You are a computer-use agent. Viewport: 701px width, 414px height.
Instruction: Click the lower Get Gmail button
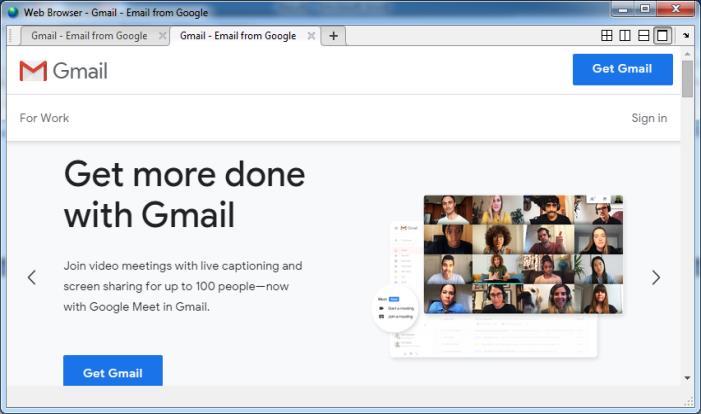click(x=113, y=371)
